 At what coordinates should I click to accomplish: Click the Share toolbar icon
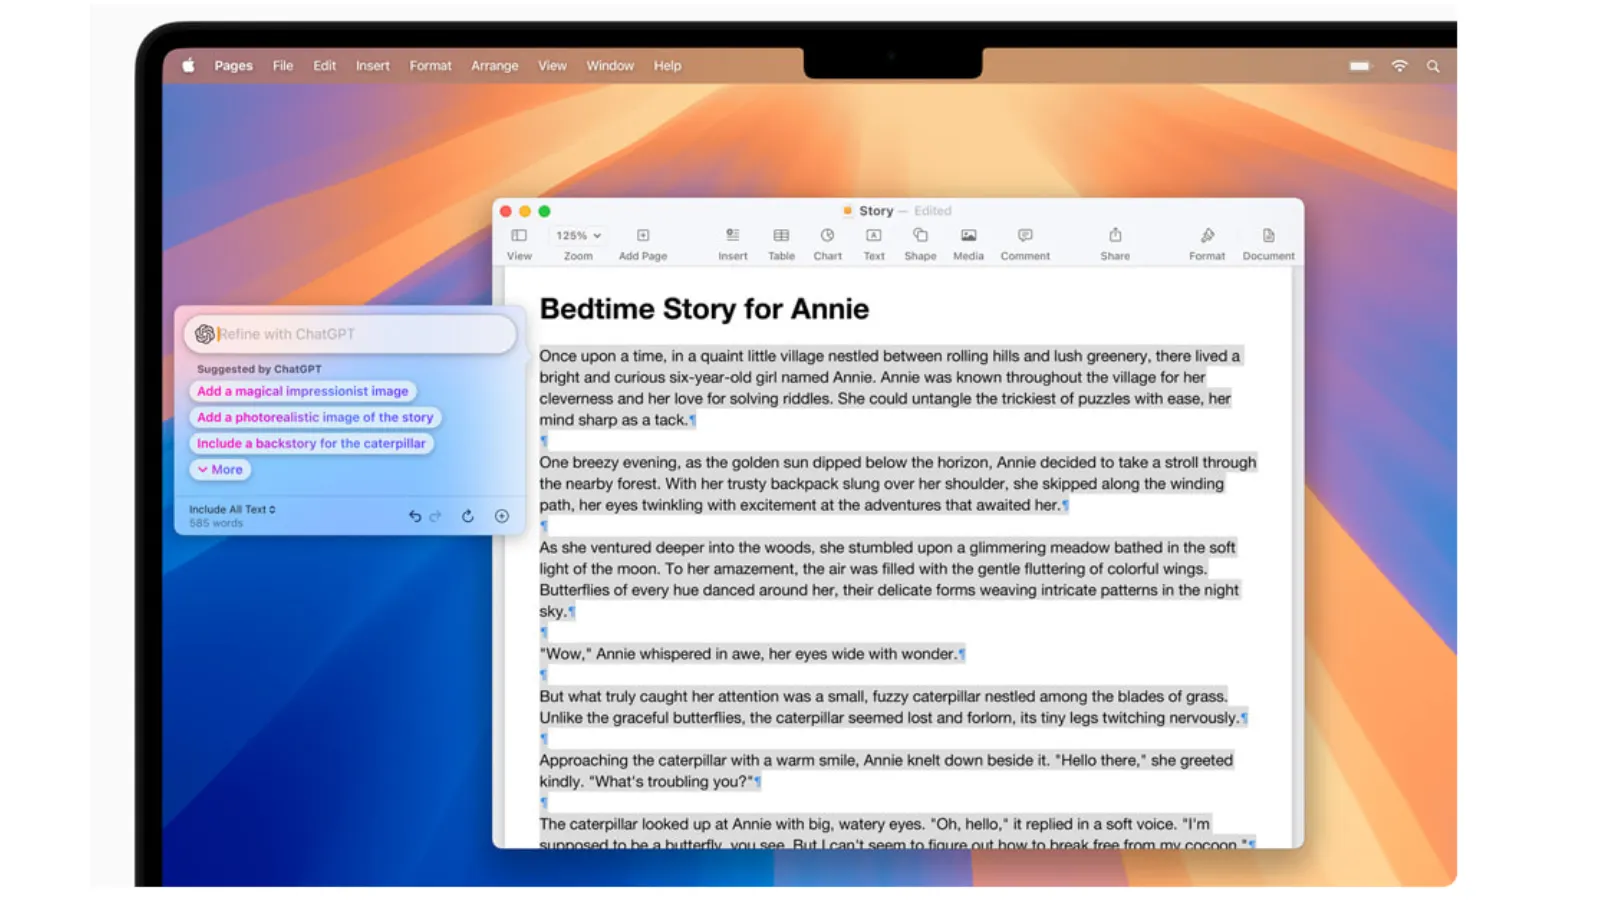(x=1115, y=236)
